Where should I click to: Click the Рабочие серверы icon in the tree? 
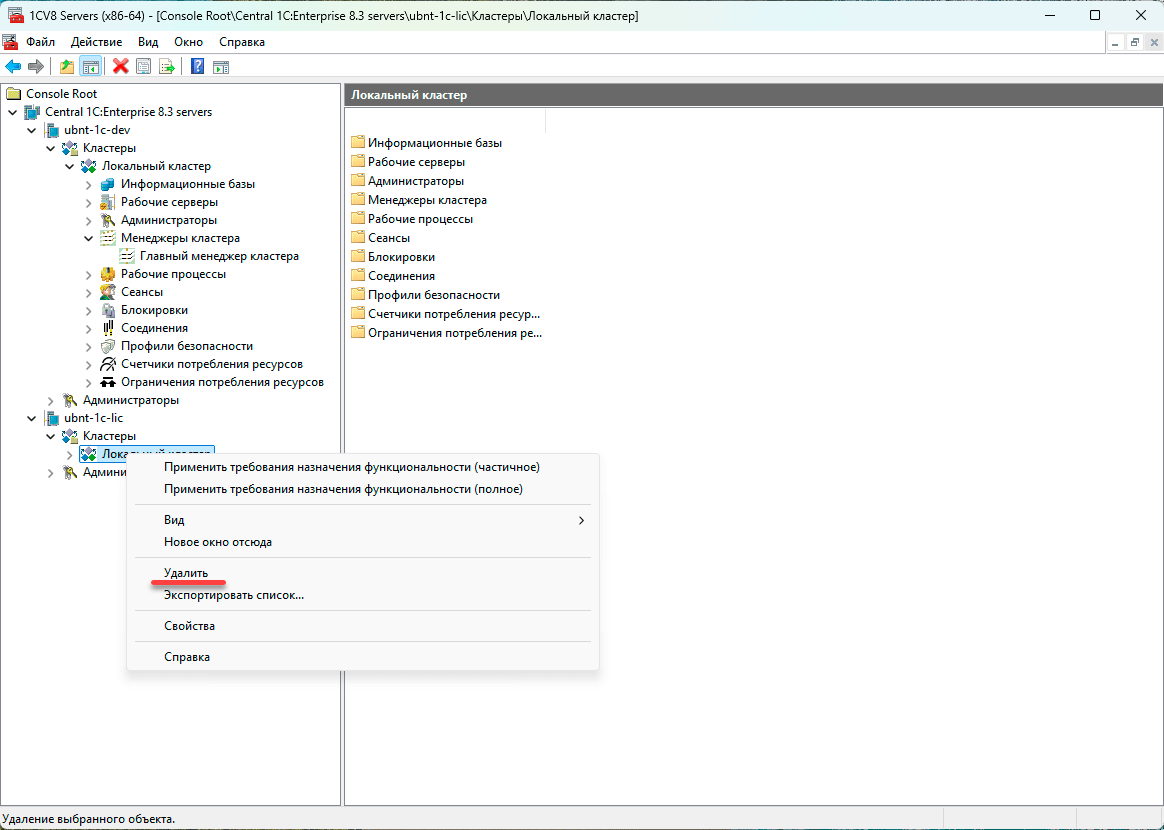pyautogui.click(x=108, y=202)
